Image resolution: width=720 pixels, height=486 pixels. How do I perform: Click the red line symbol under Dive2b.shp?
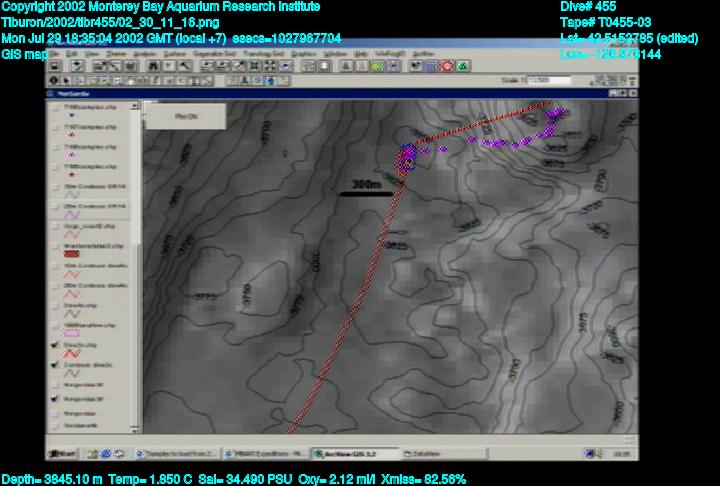tap(69, 353)
